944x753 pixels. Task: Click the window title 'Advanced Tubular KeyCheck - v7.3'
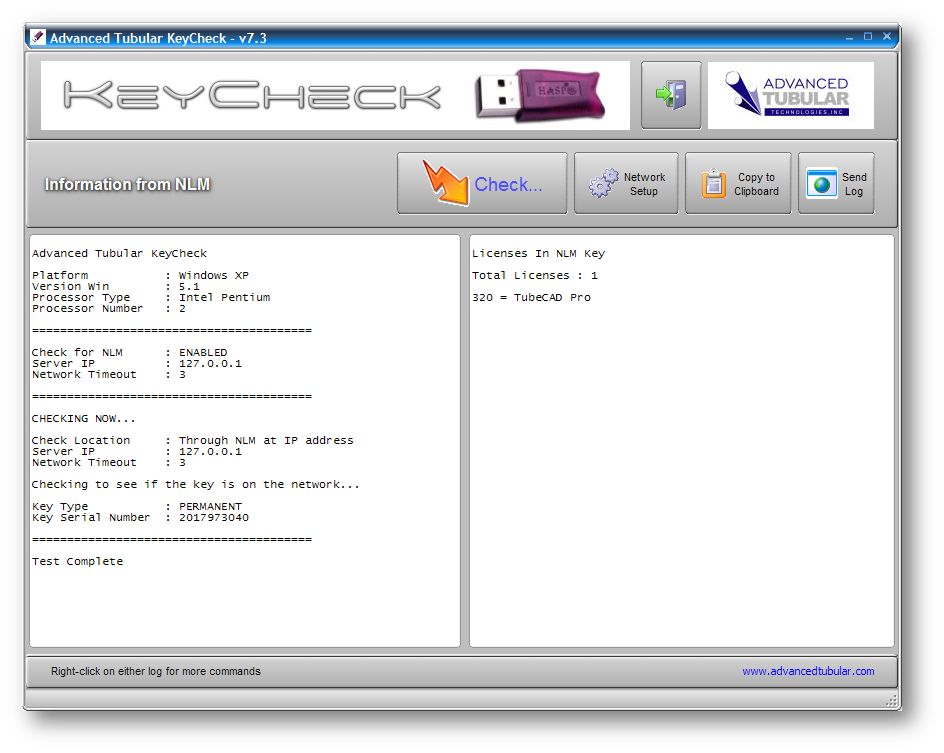(x=158, y=38)
